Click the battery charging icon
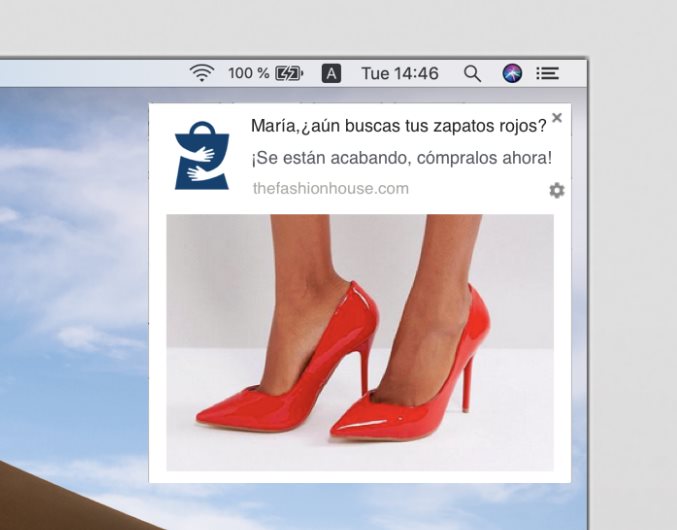 [x=289, y=73]
